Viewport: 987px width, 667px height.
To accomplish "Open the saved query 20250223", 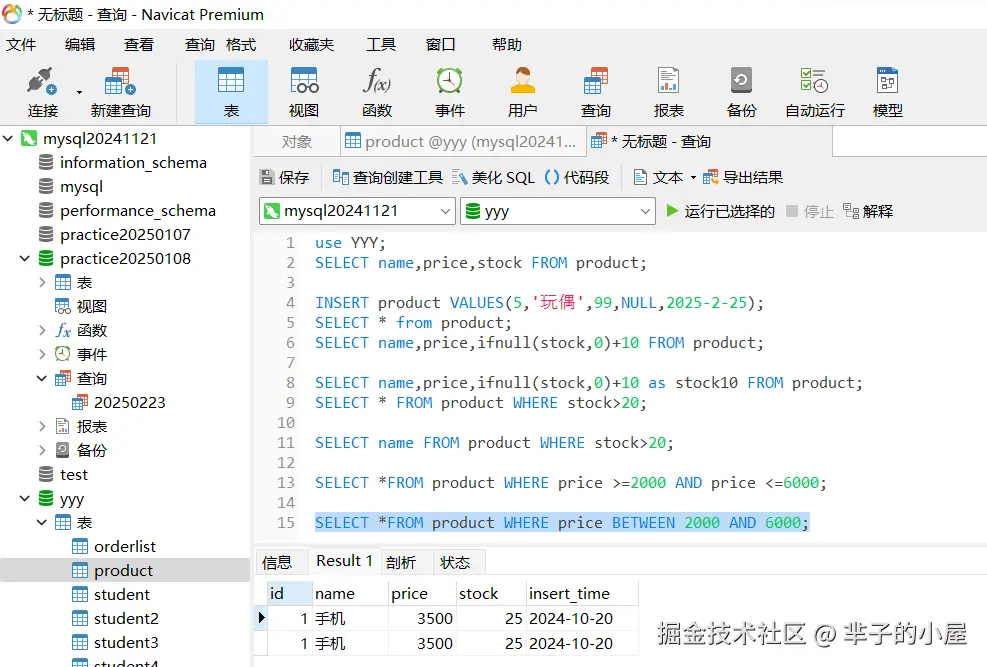I will click(x=129, y=402).
